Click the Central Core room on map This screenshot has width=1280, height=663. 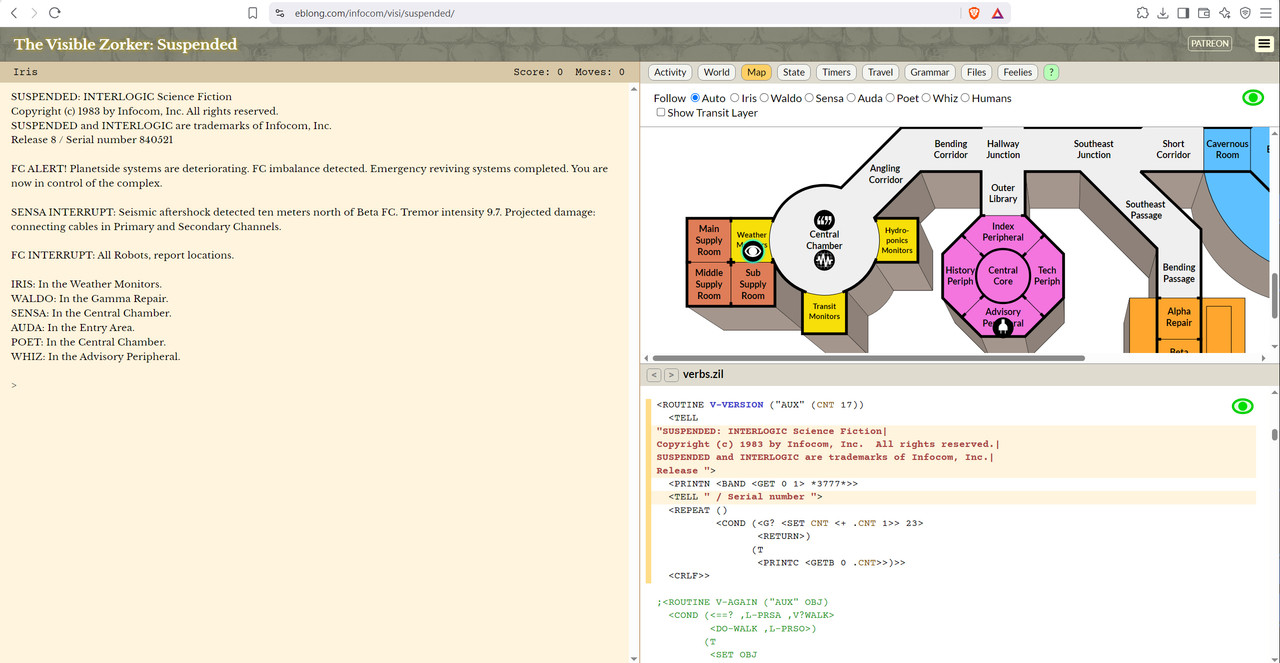click(1003, 276)
